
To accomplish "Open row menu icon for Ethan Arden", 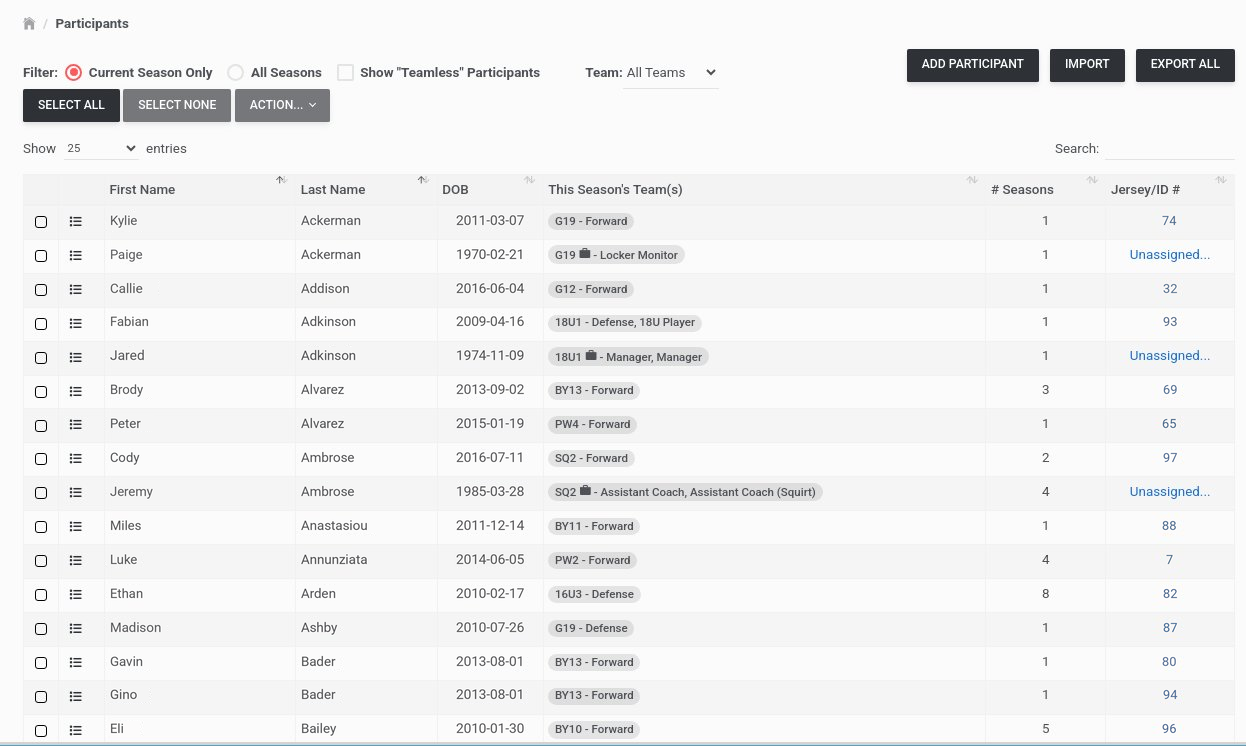I will (x=75, y=594).
